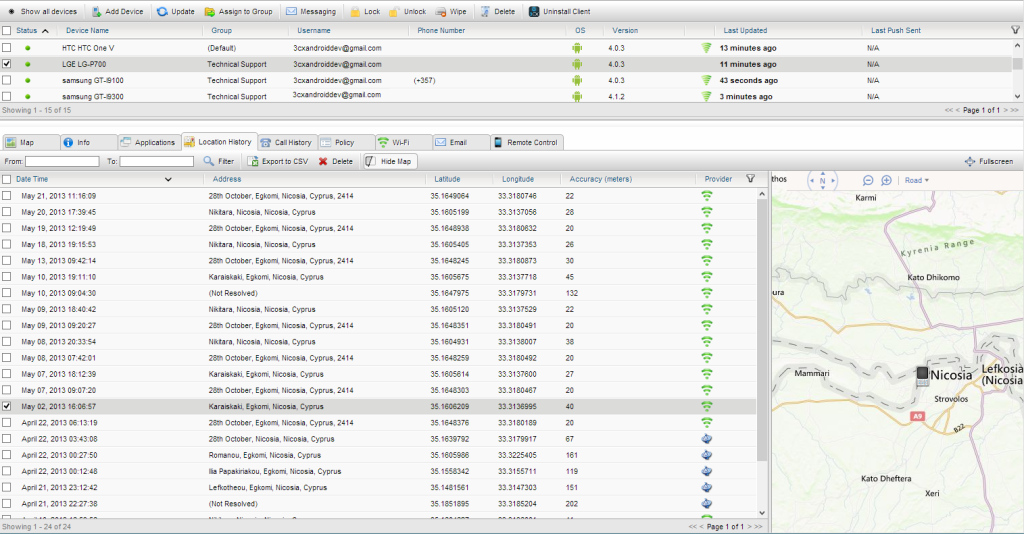Go to next page in location history pager
Image resolution: width=1024 pixels, height=534 pixels.
pyautogui.click(x=750, y=527)
